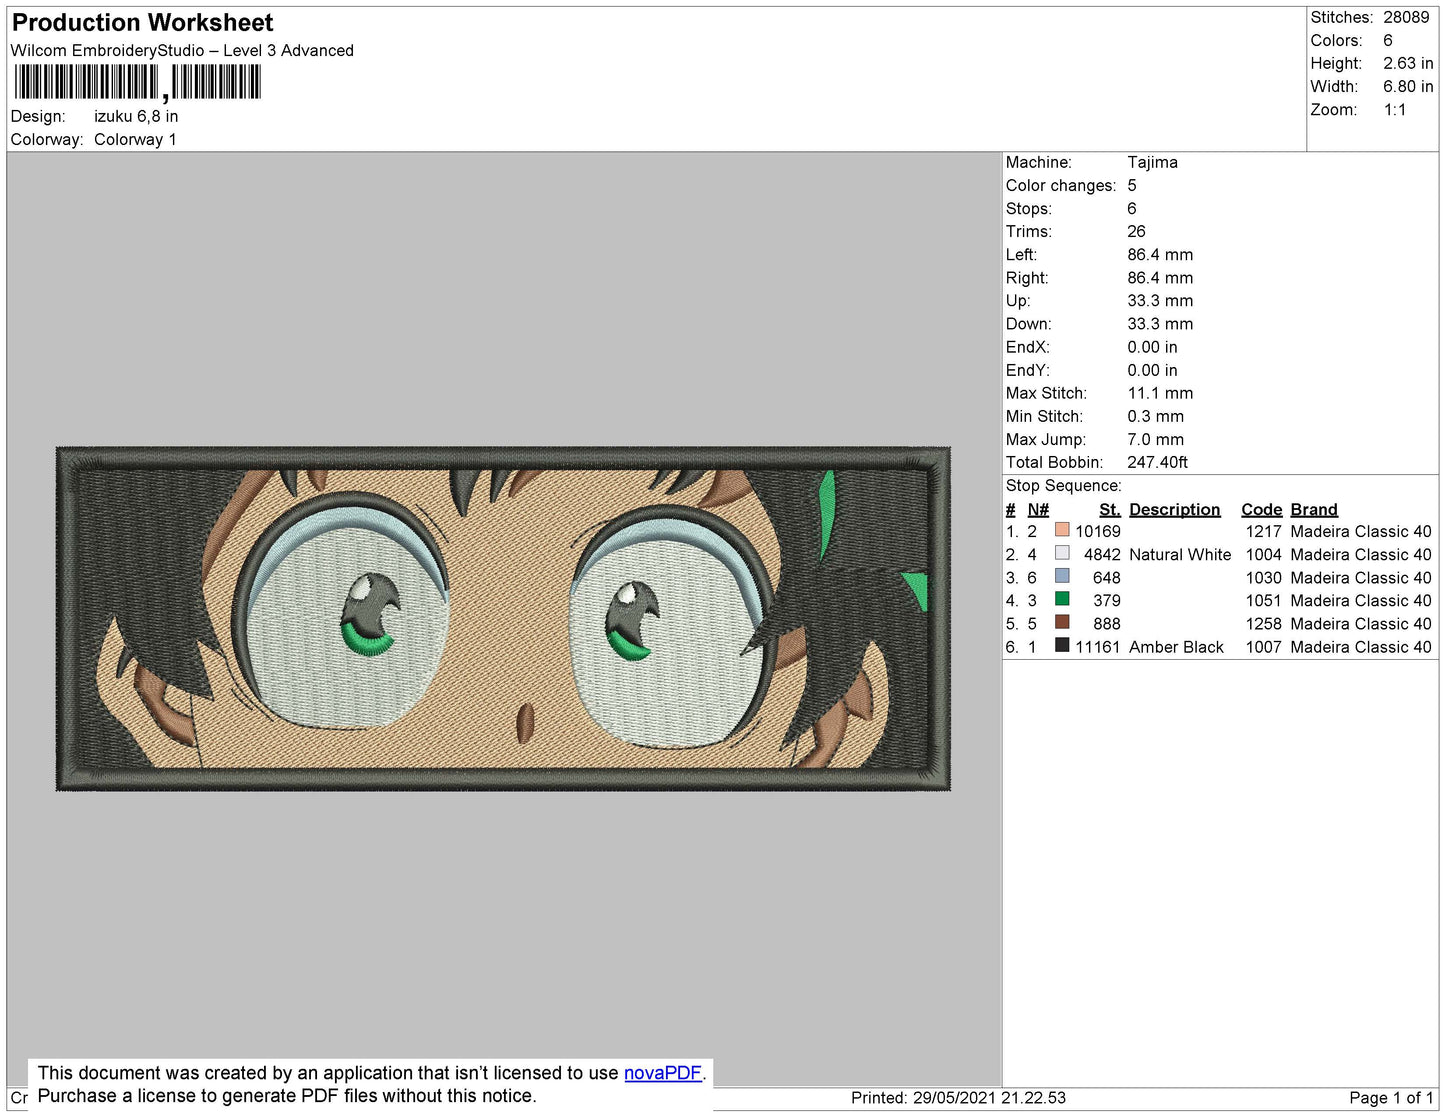This screenshot has width=1445, height=1117.
Task: Click the Amber Black color swatch
Action: pyautogui.click(x=1062, y=646)
